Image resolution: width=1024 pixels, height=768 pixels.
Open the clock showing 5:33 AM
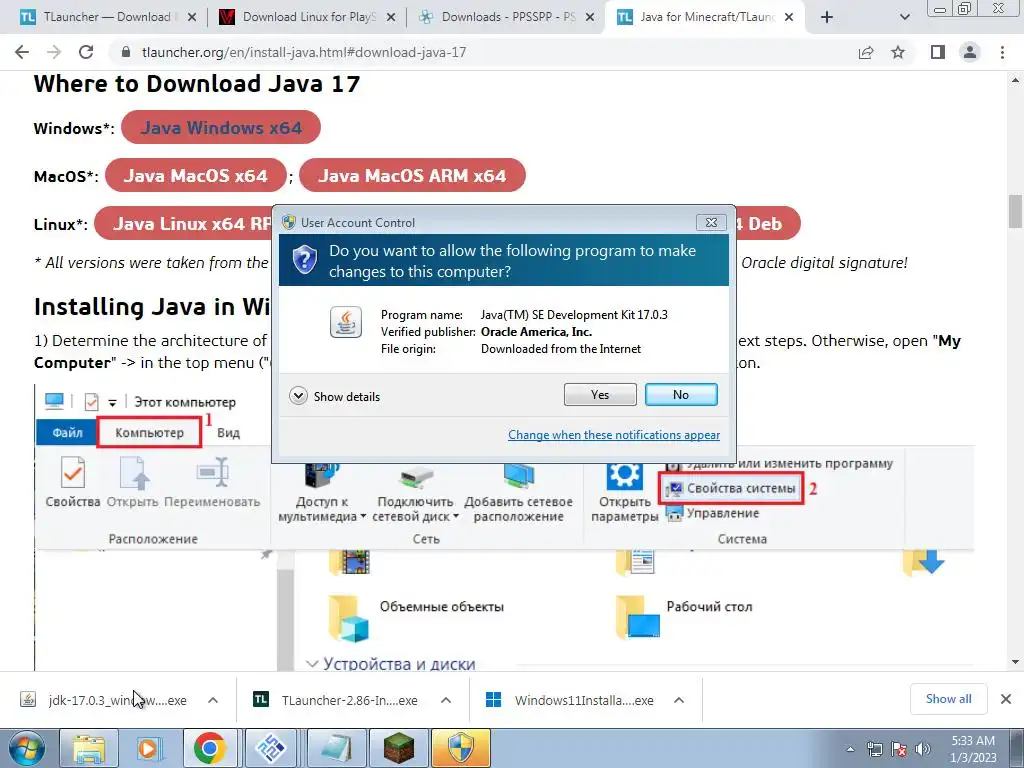tap(973, 748)
